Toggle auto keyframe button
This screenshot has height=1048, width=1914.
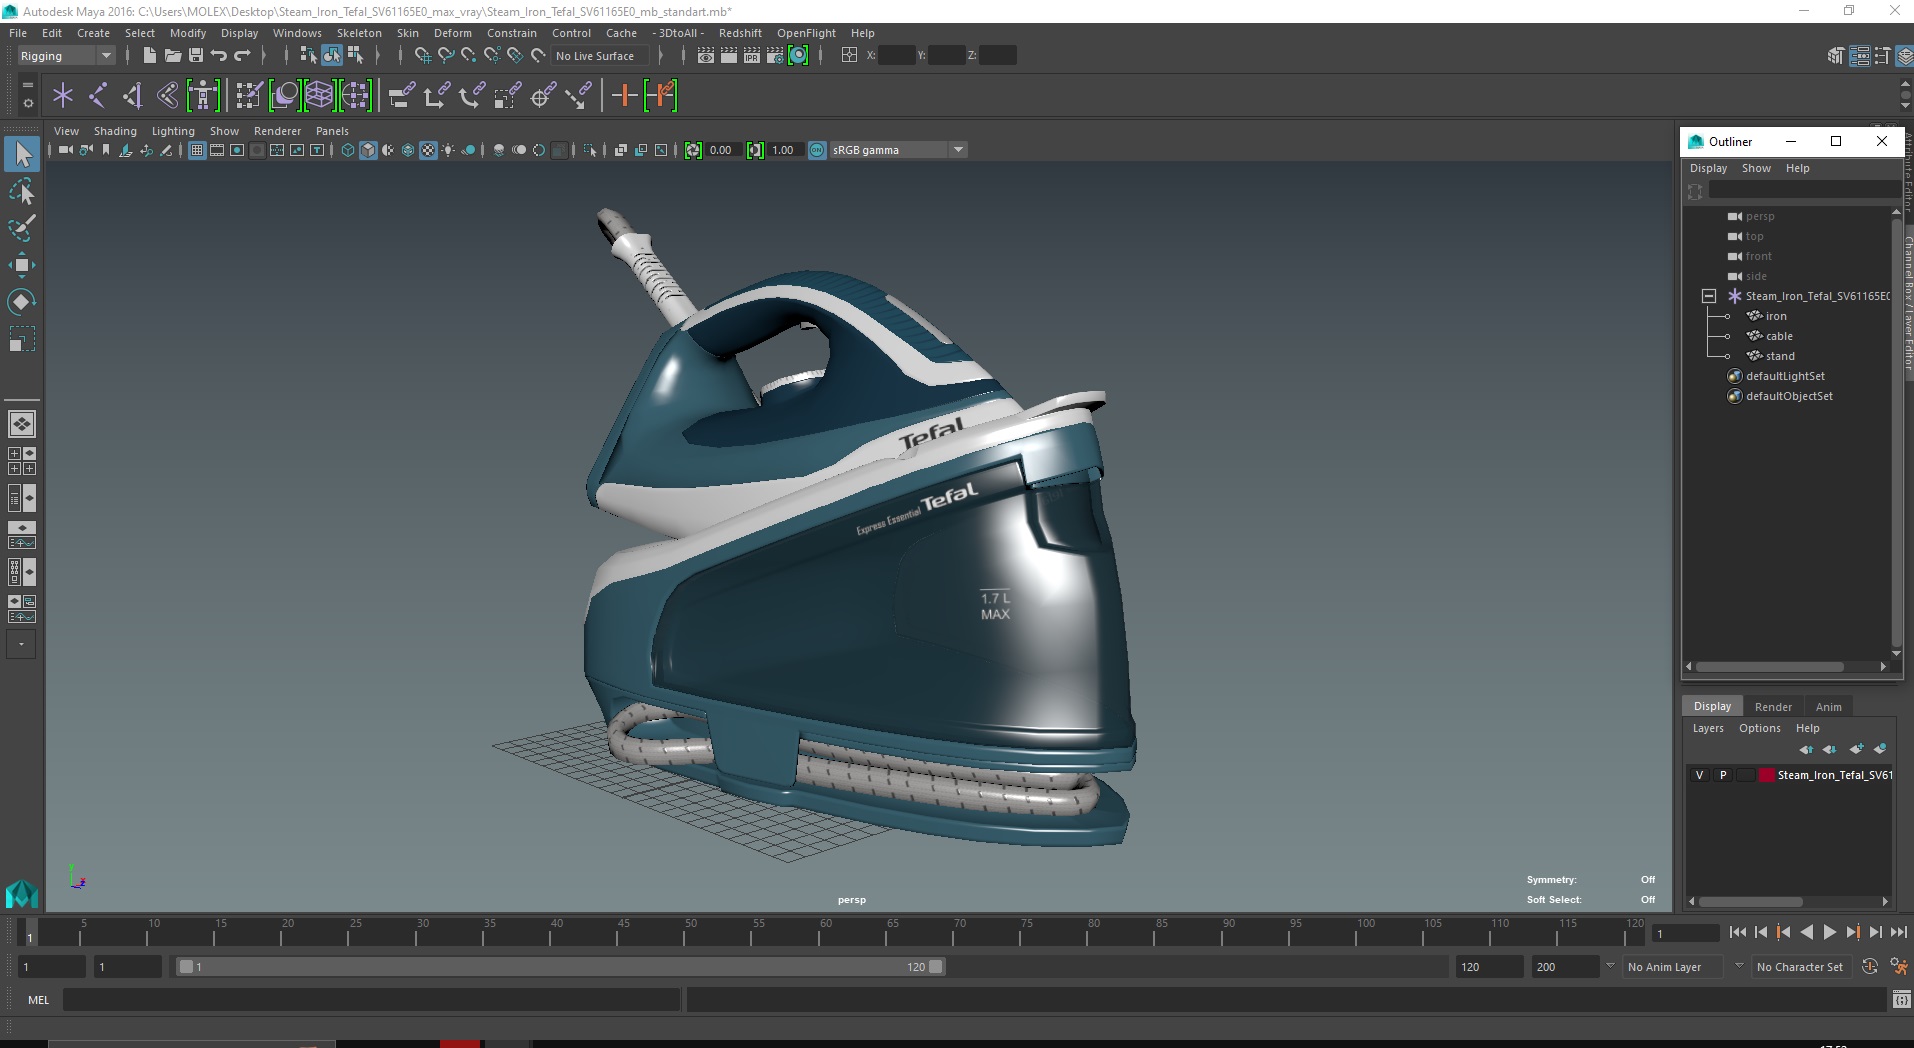point(1870,967)
